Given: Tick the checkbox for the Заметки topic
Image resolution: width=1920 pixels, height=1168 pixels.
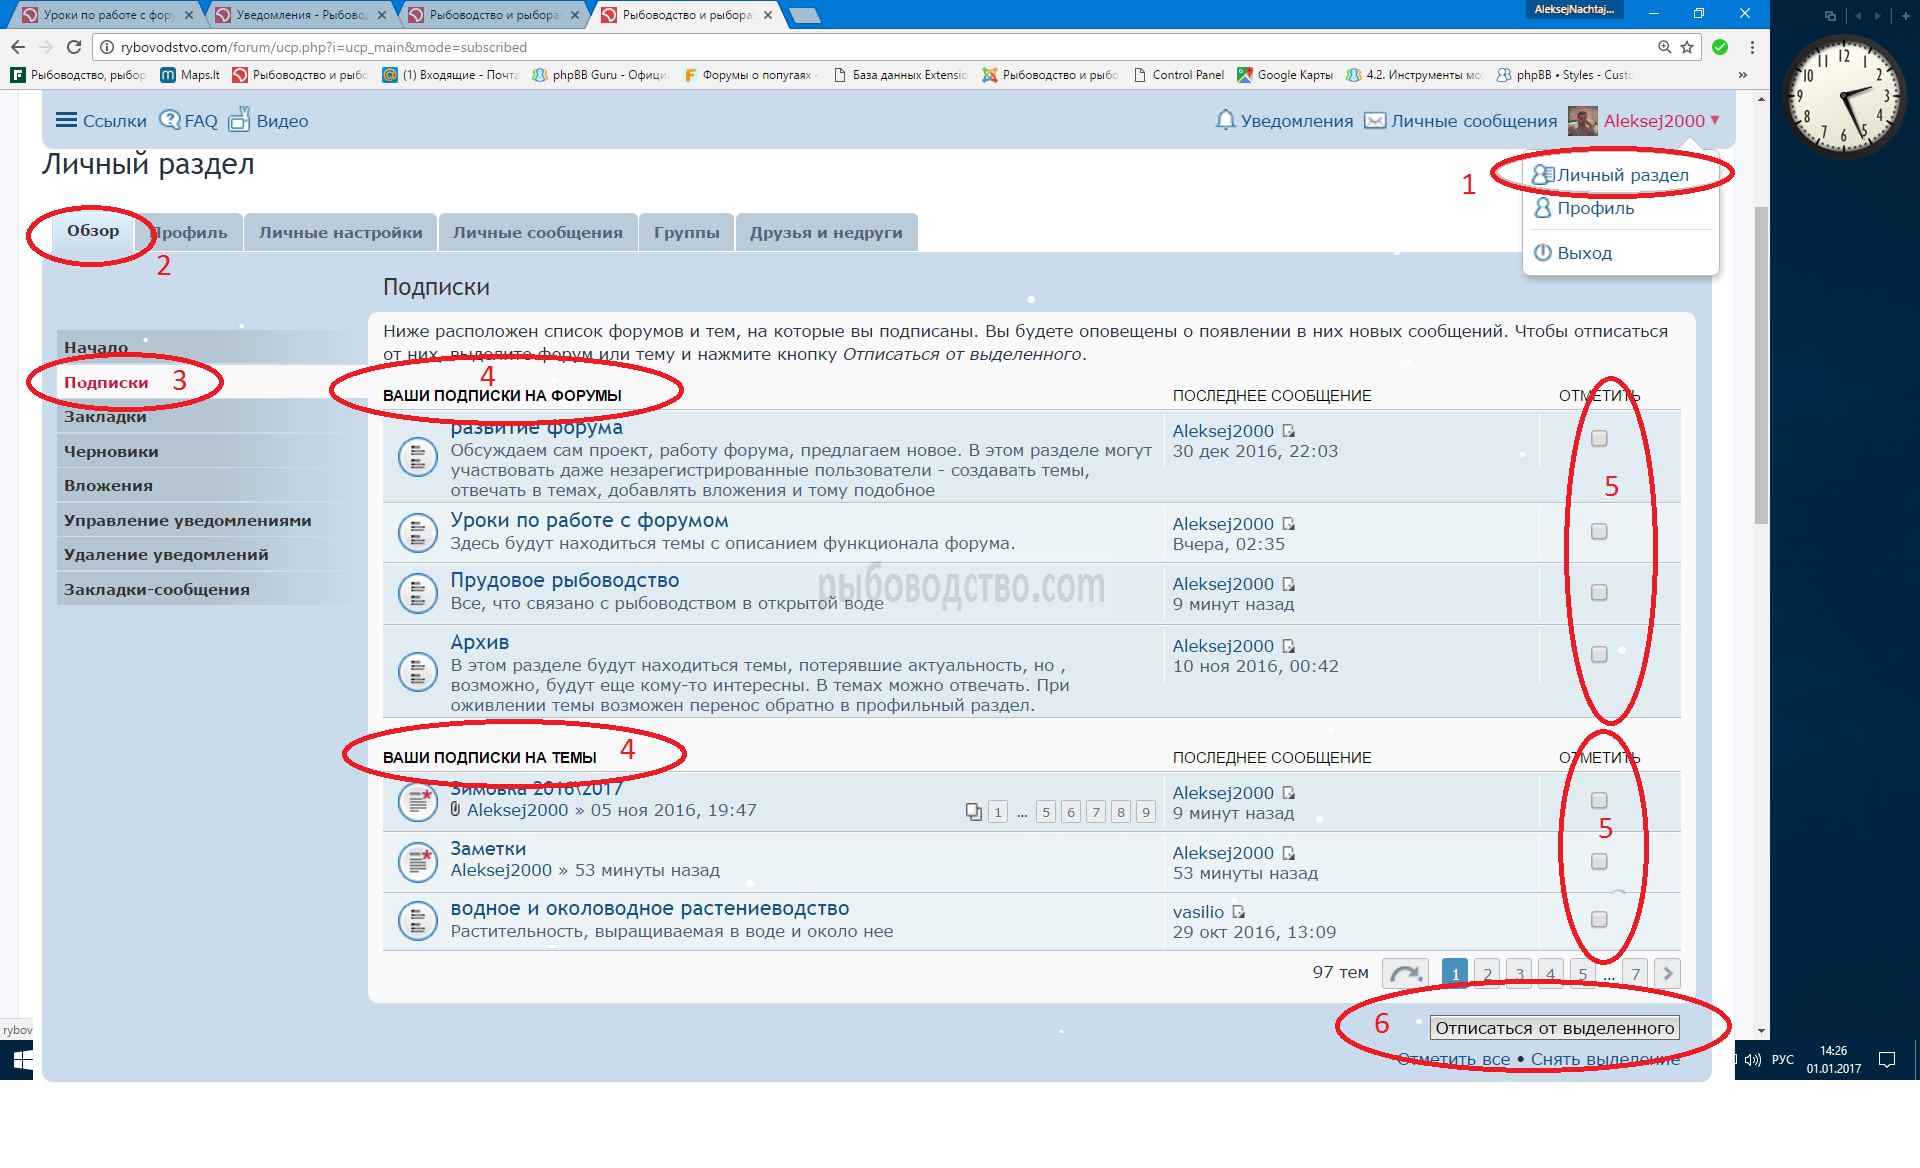Looking at the screenshot, I should click(x=1599, y=861).
